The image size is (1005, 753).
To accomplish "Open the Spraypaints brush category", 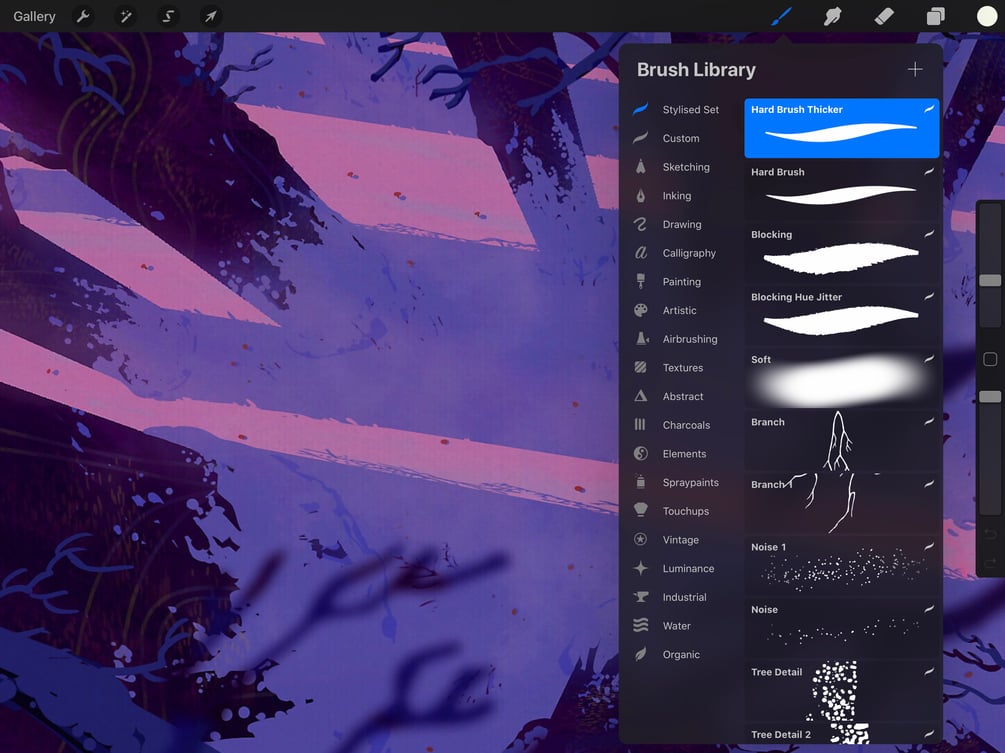I will (x=679, y=483).
